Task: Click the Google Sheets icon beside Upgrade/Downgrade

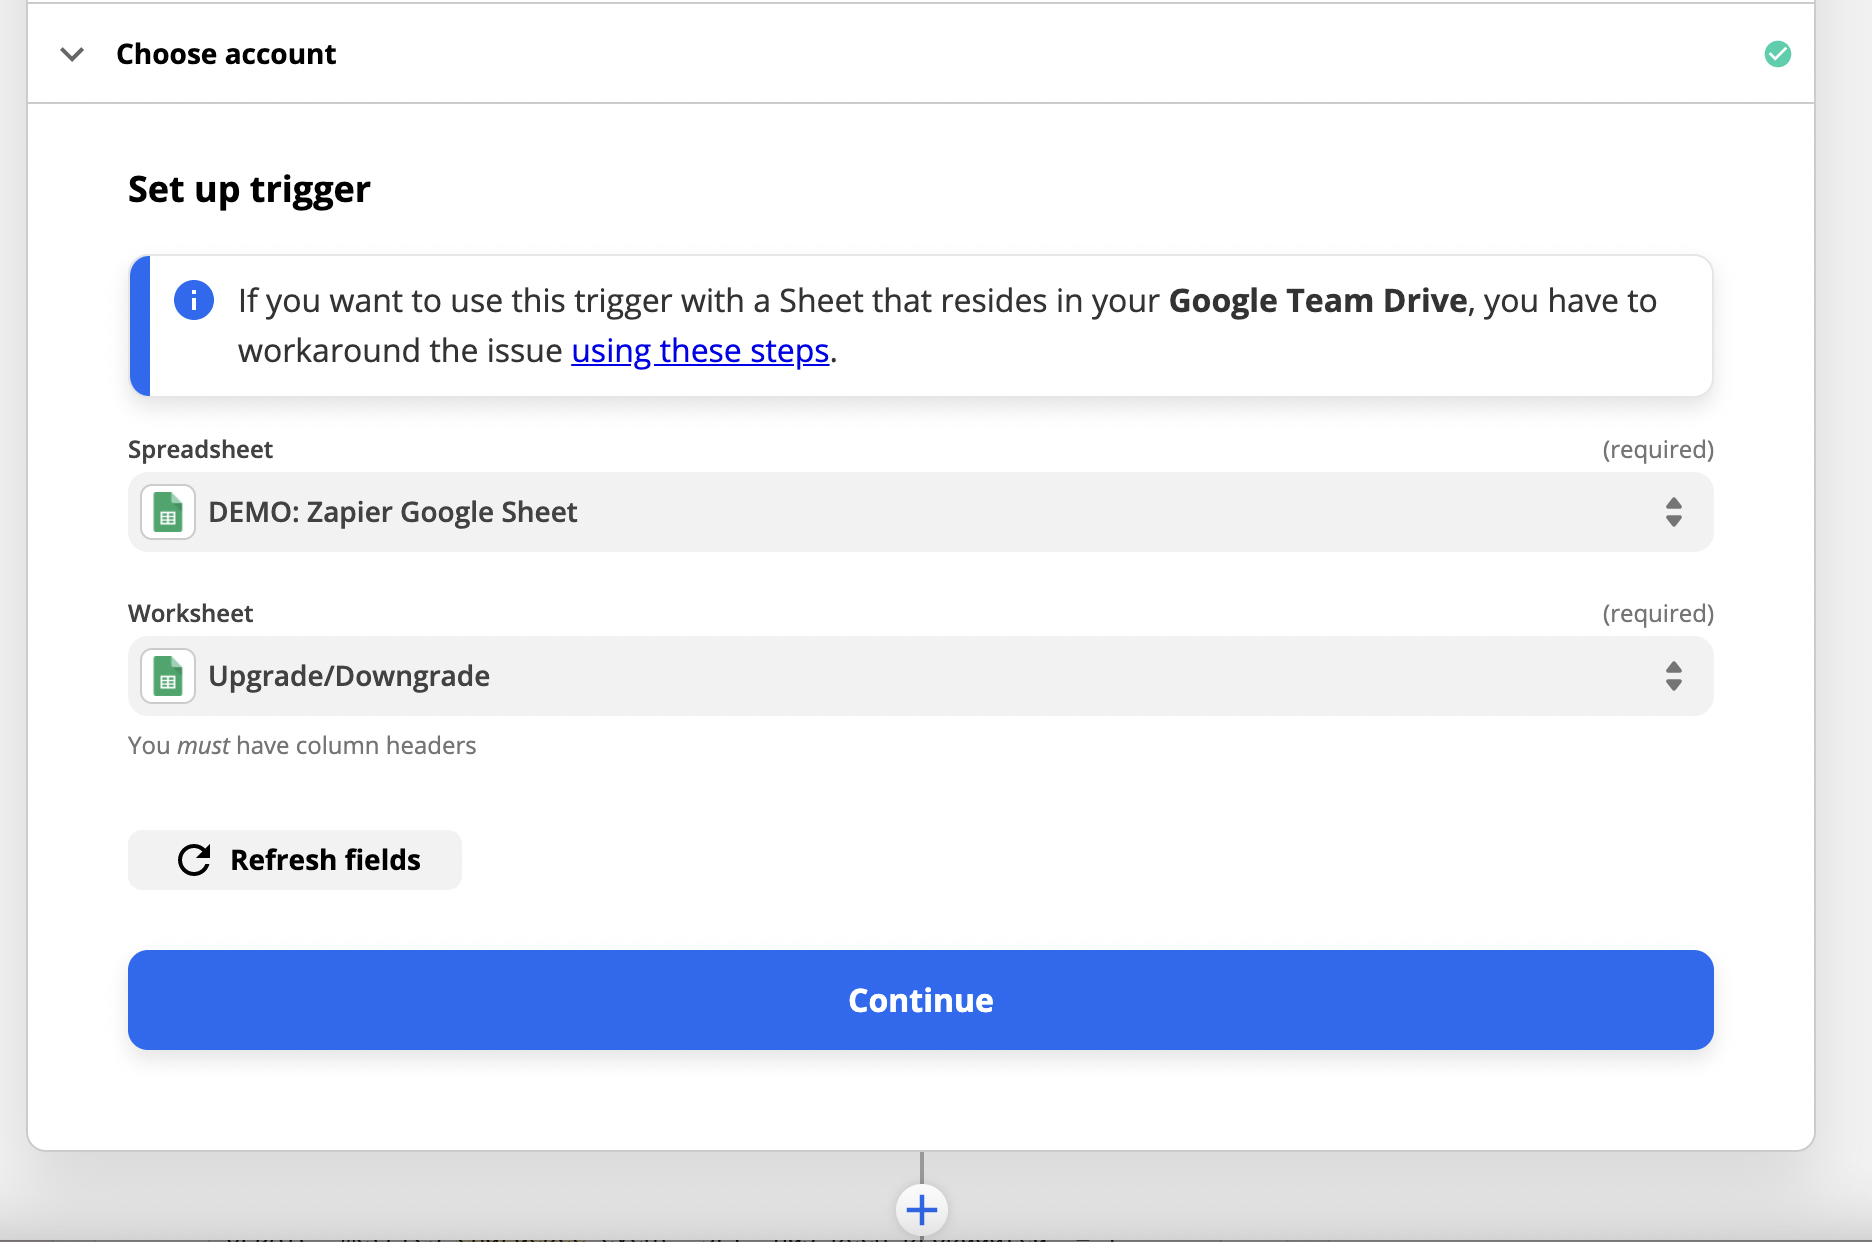Action: point(168,676)
